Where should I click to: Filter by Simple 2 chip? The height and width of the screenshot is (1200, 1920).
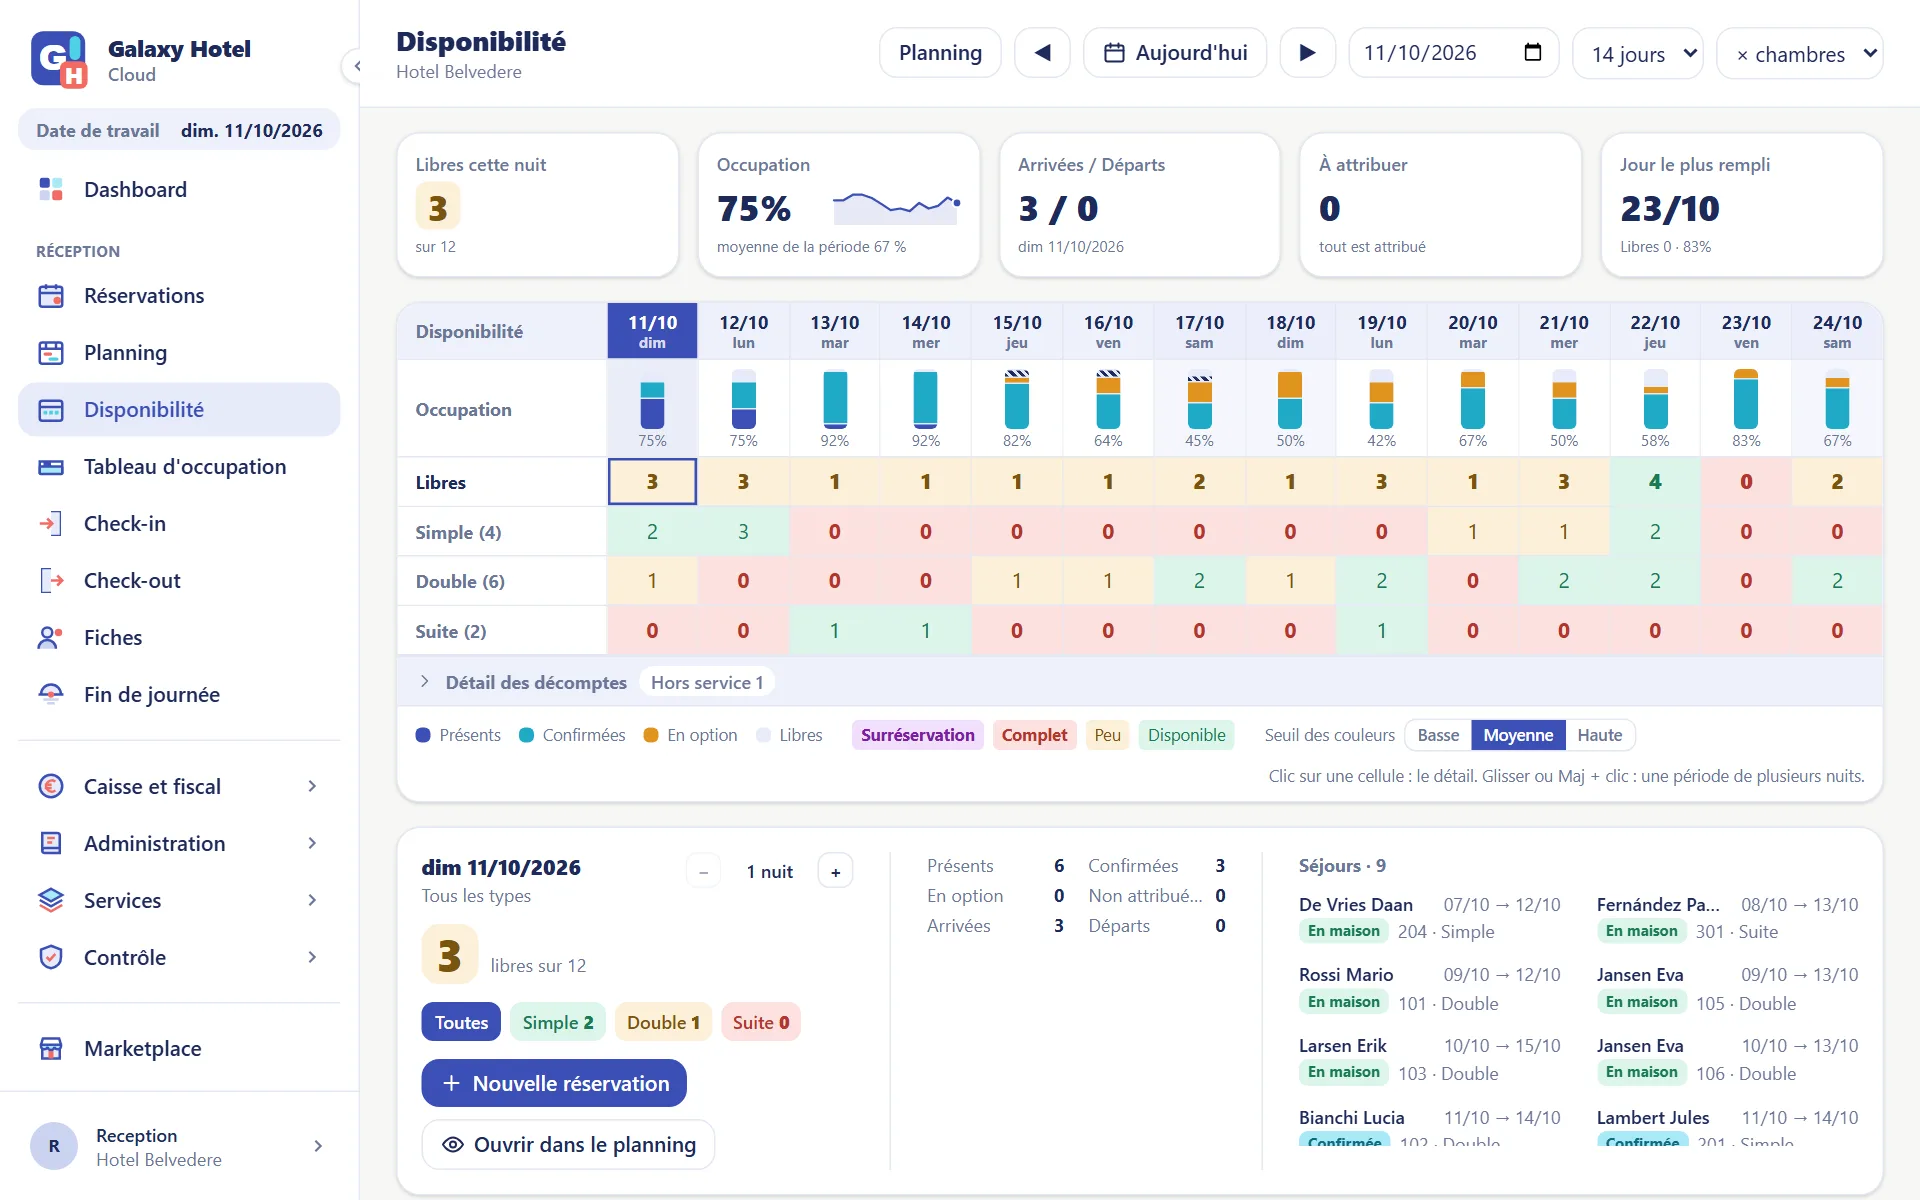(x=558, y=1022)
